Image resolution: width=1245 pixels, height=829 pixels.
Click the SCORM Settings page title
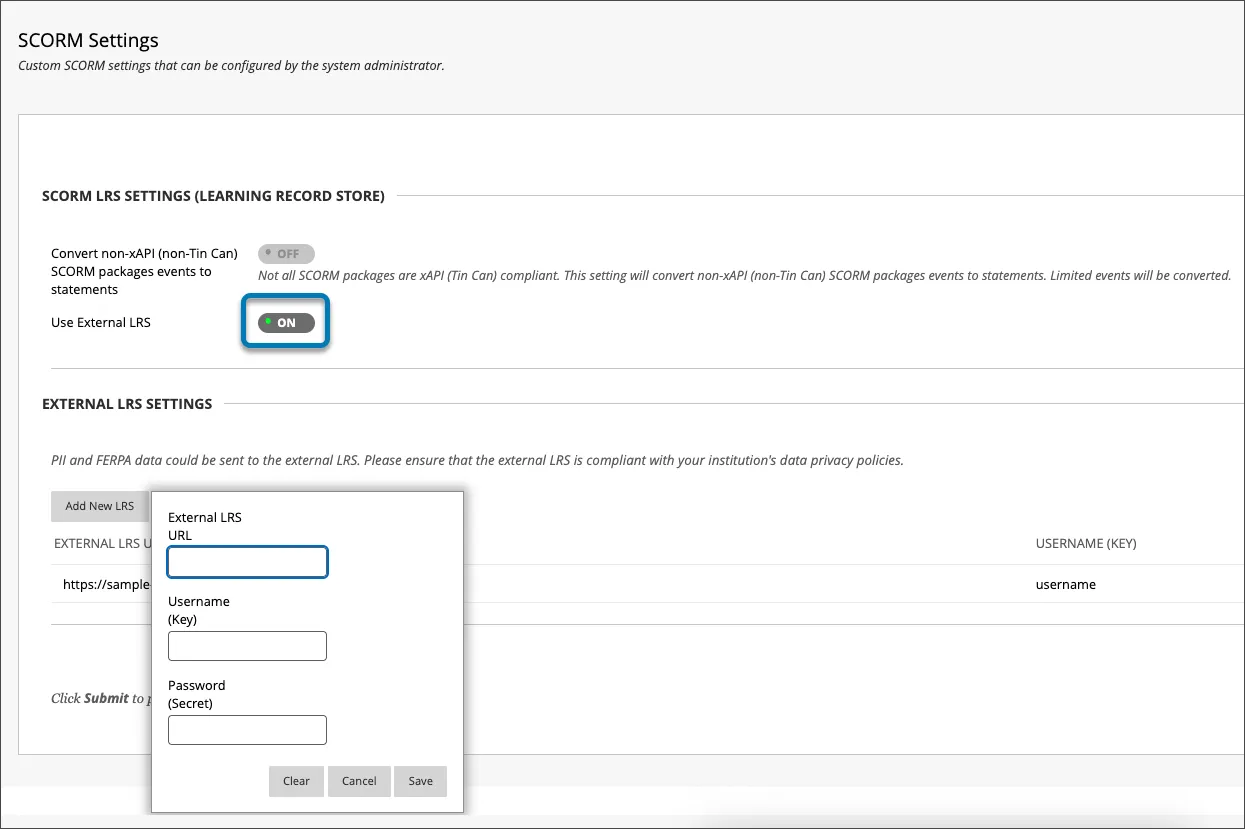click(88, 40)
